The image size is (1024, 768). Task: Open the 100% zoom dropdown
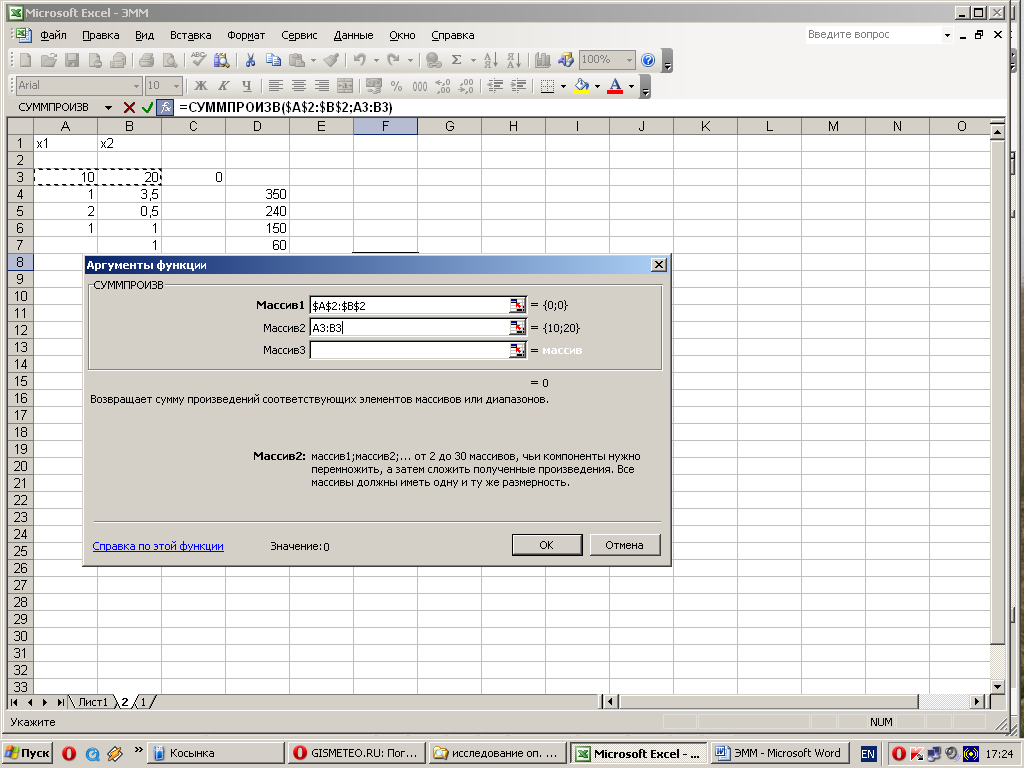(630, 60)
